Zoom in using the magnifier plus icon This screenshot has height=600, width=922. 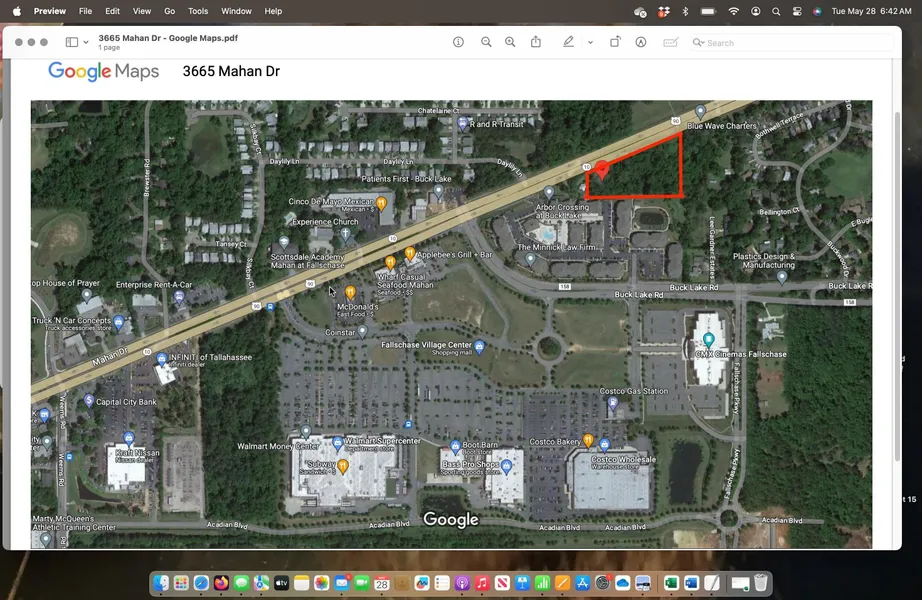pyautogui.click(x=510, y=42)
